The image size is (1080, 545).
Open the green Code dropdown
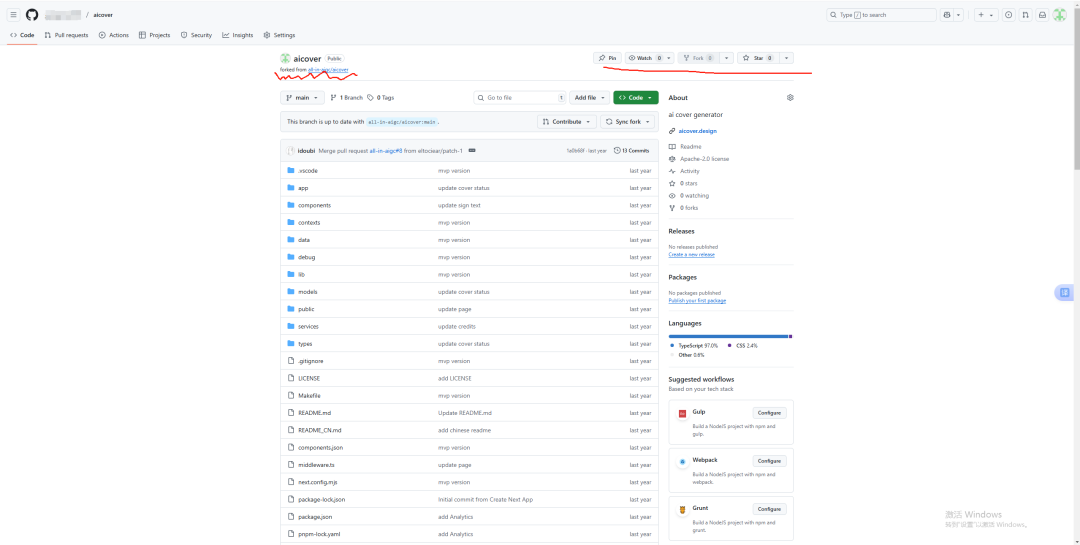[x=635, y=98]
